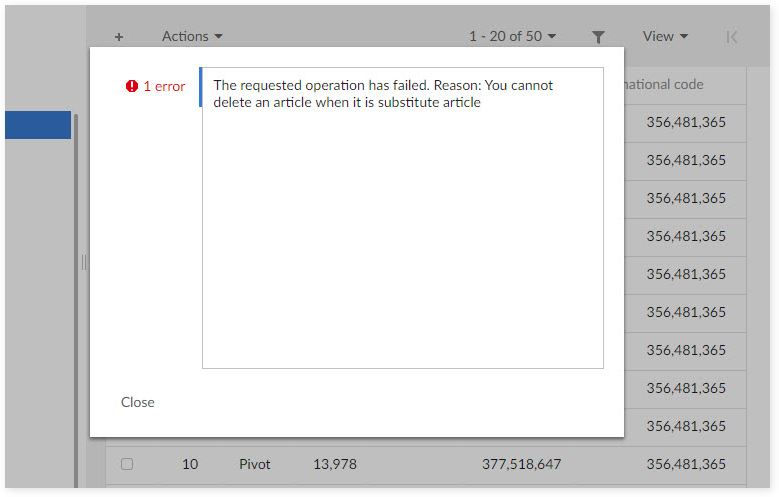Click the vertical splitter handle beside the sidebar

pos(84,262)
